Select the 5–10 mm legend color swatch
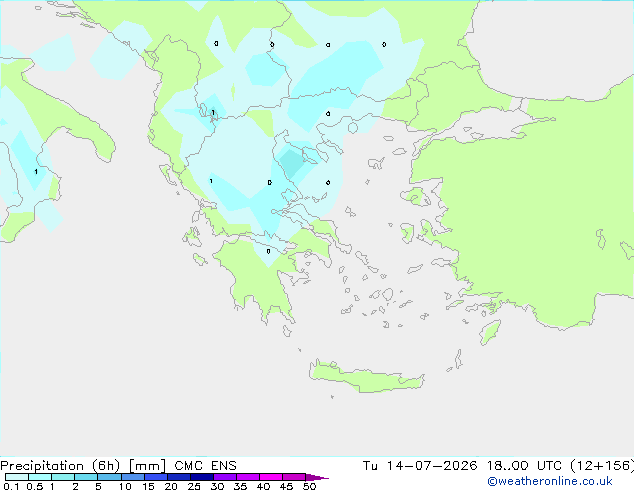 pos(109,477)
